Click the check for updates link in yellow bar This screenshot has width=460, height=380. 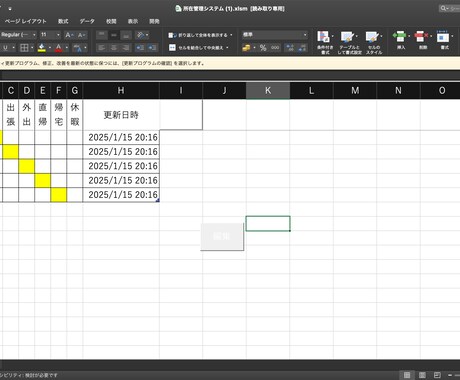point(146,63)
